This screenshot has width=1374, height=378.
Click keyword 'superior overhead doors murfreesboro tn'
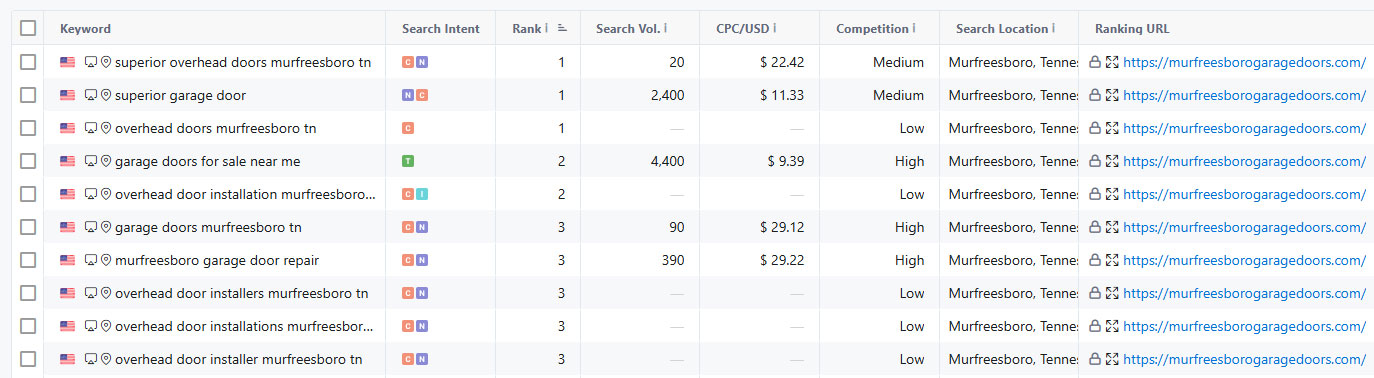pos(243,62)
